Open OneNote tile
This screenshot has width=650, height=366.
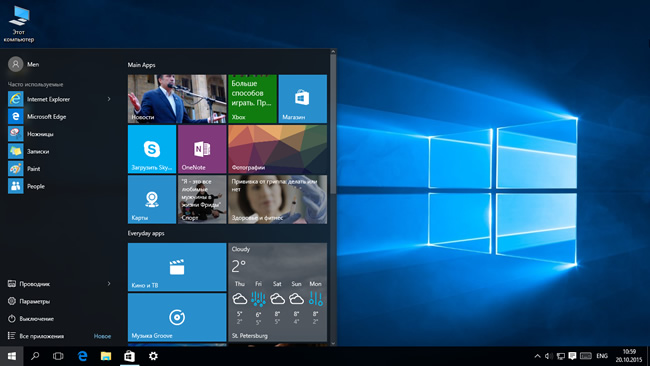[x=202, y=149]
